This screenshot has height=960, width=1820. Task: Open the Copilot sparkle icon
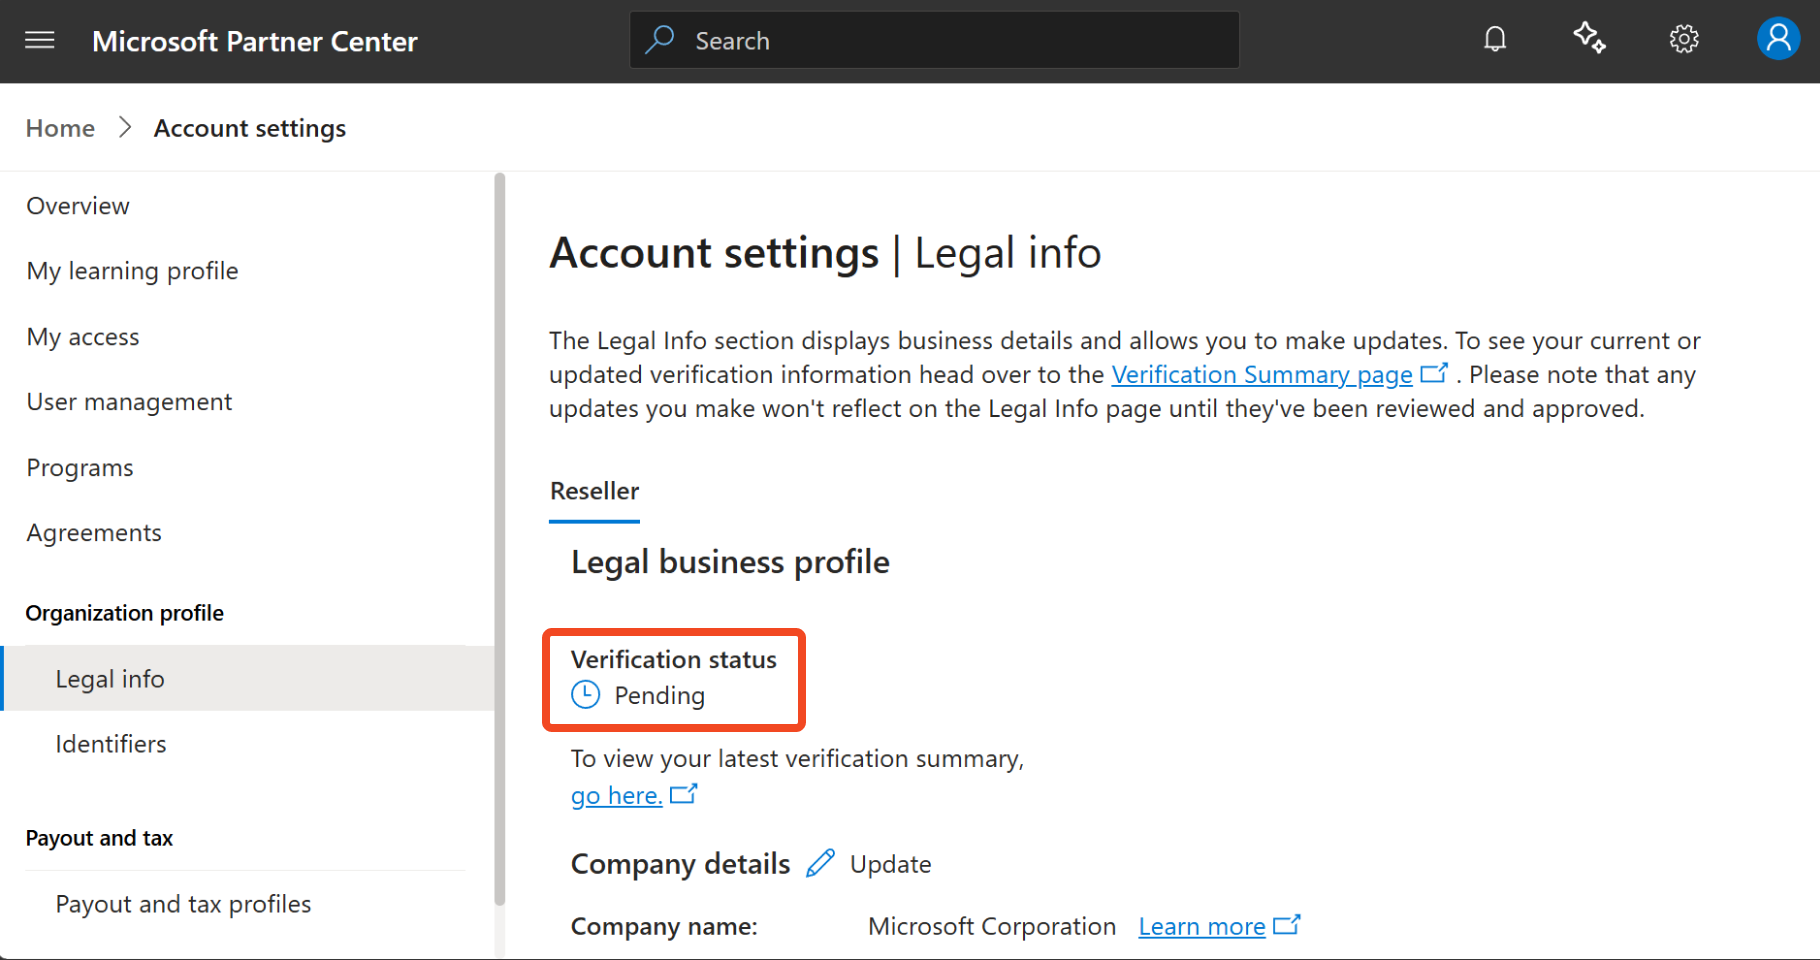coord(1589,39)
